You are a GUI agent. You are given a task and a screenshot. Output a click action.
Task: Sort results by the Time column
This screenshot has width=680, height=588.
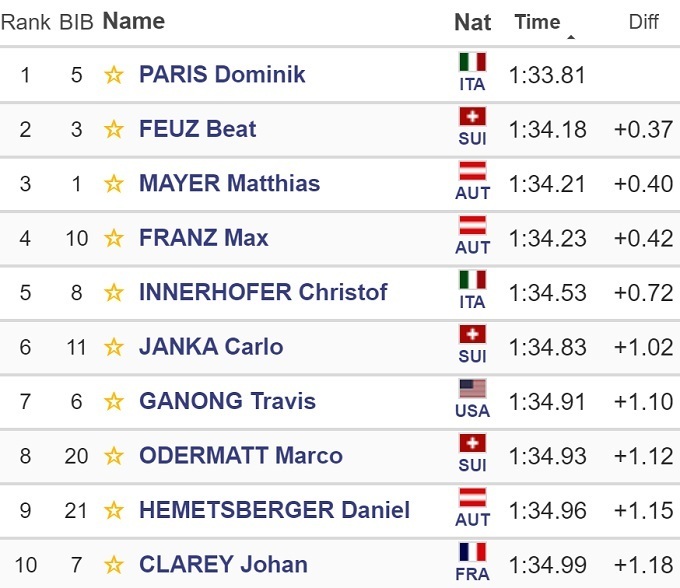pyautogui.click(x=537, y=22)
